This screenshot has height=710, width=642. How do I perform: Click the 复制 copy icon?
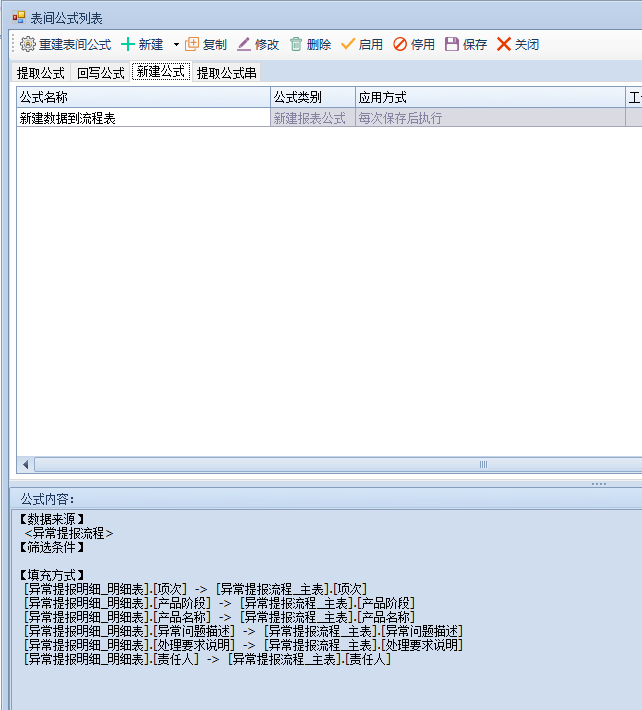tap(192, 45)
